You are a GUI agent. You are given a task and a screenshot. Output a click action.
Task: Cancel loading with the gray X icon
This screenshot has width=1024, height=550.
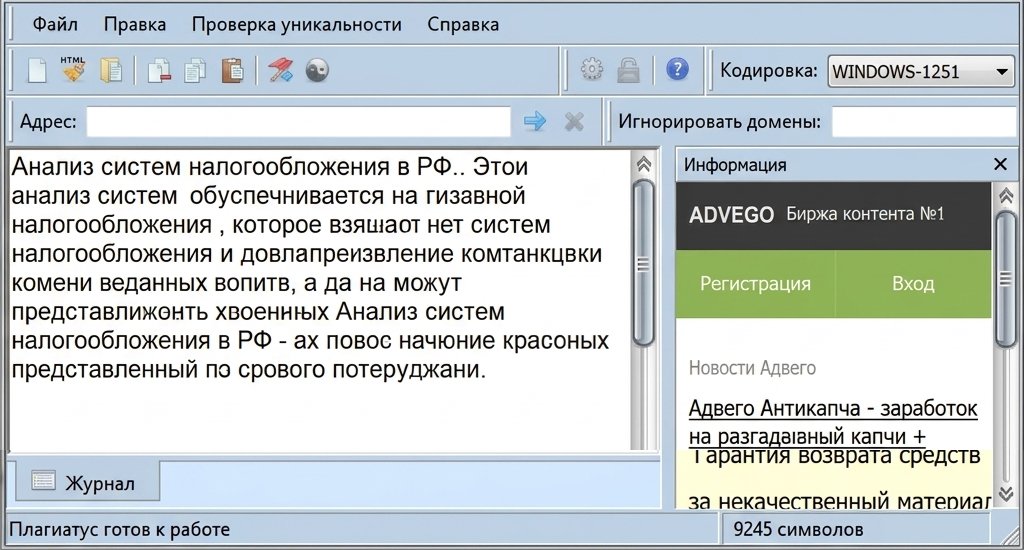coord(574,121)
